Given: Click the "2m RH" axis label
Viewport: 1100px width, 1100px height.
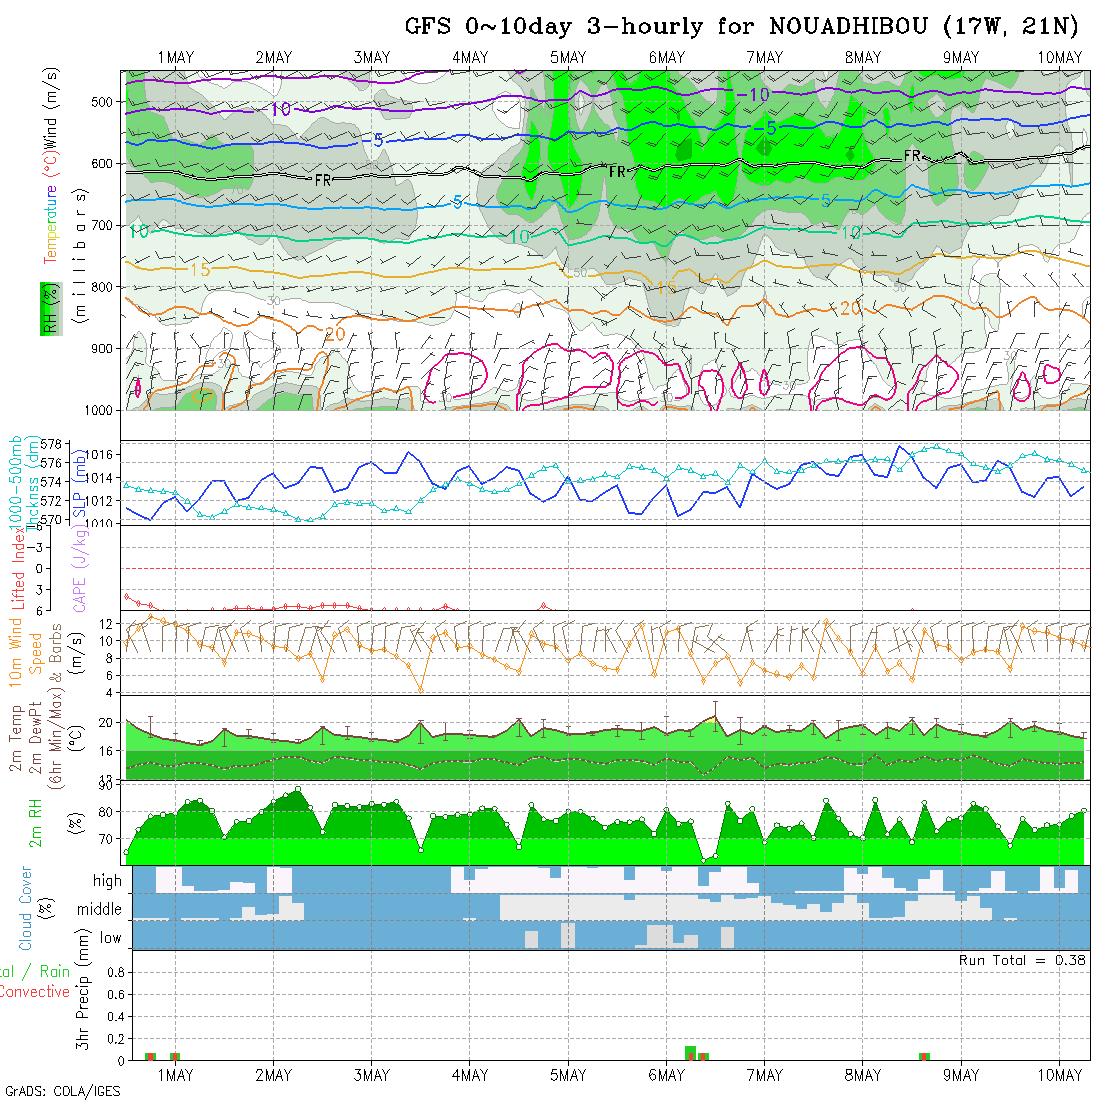Looking at the screenshot, I should 35,822.
